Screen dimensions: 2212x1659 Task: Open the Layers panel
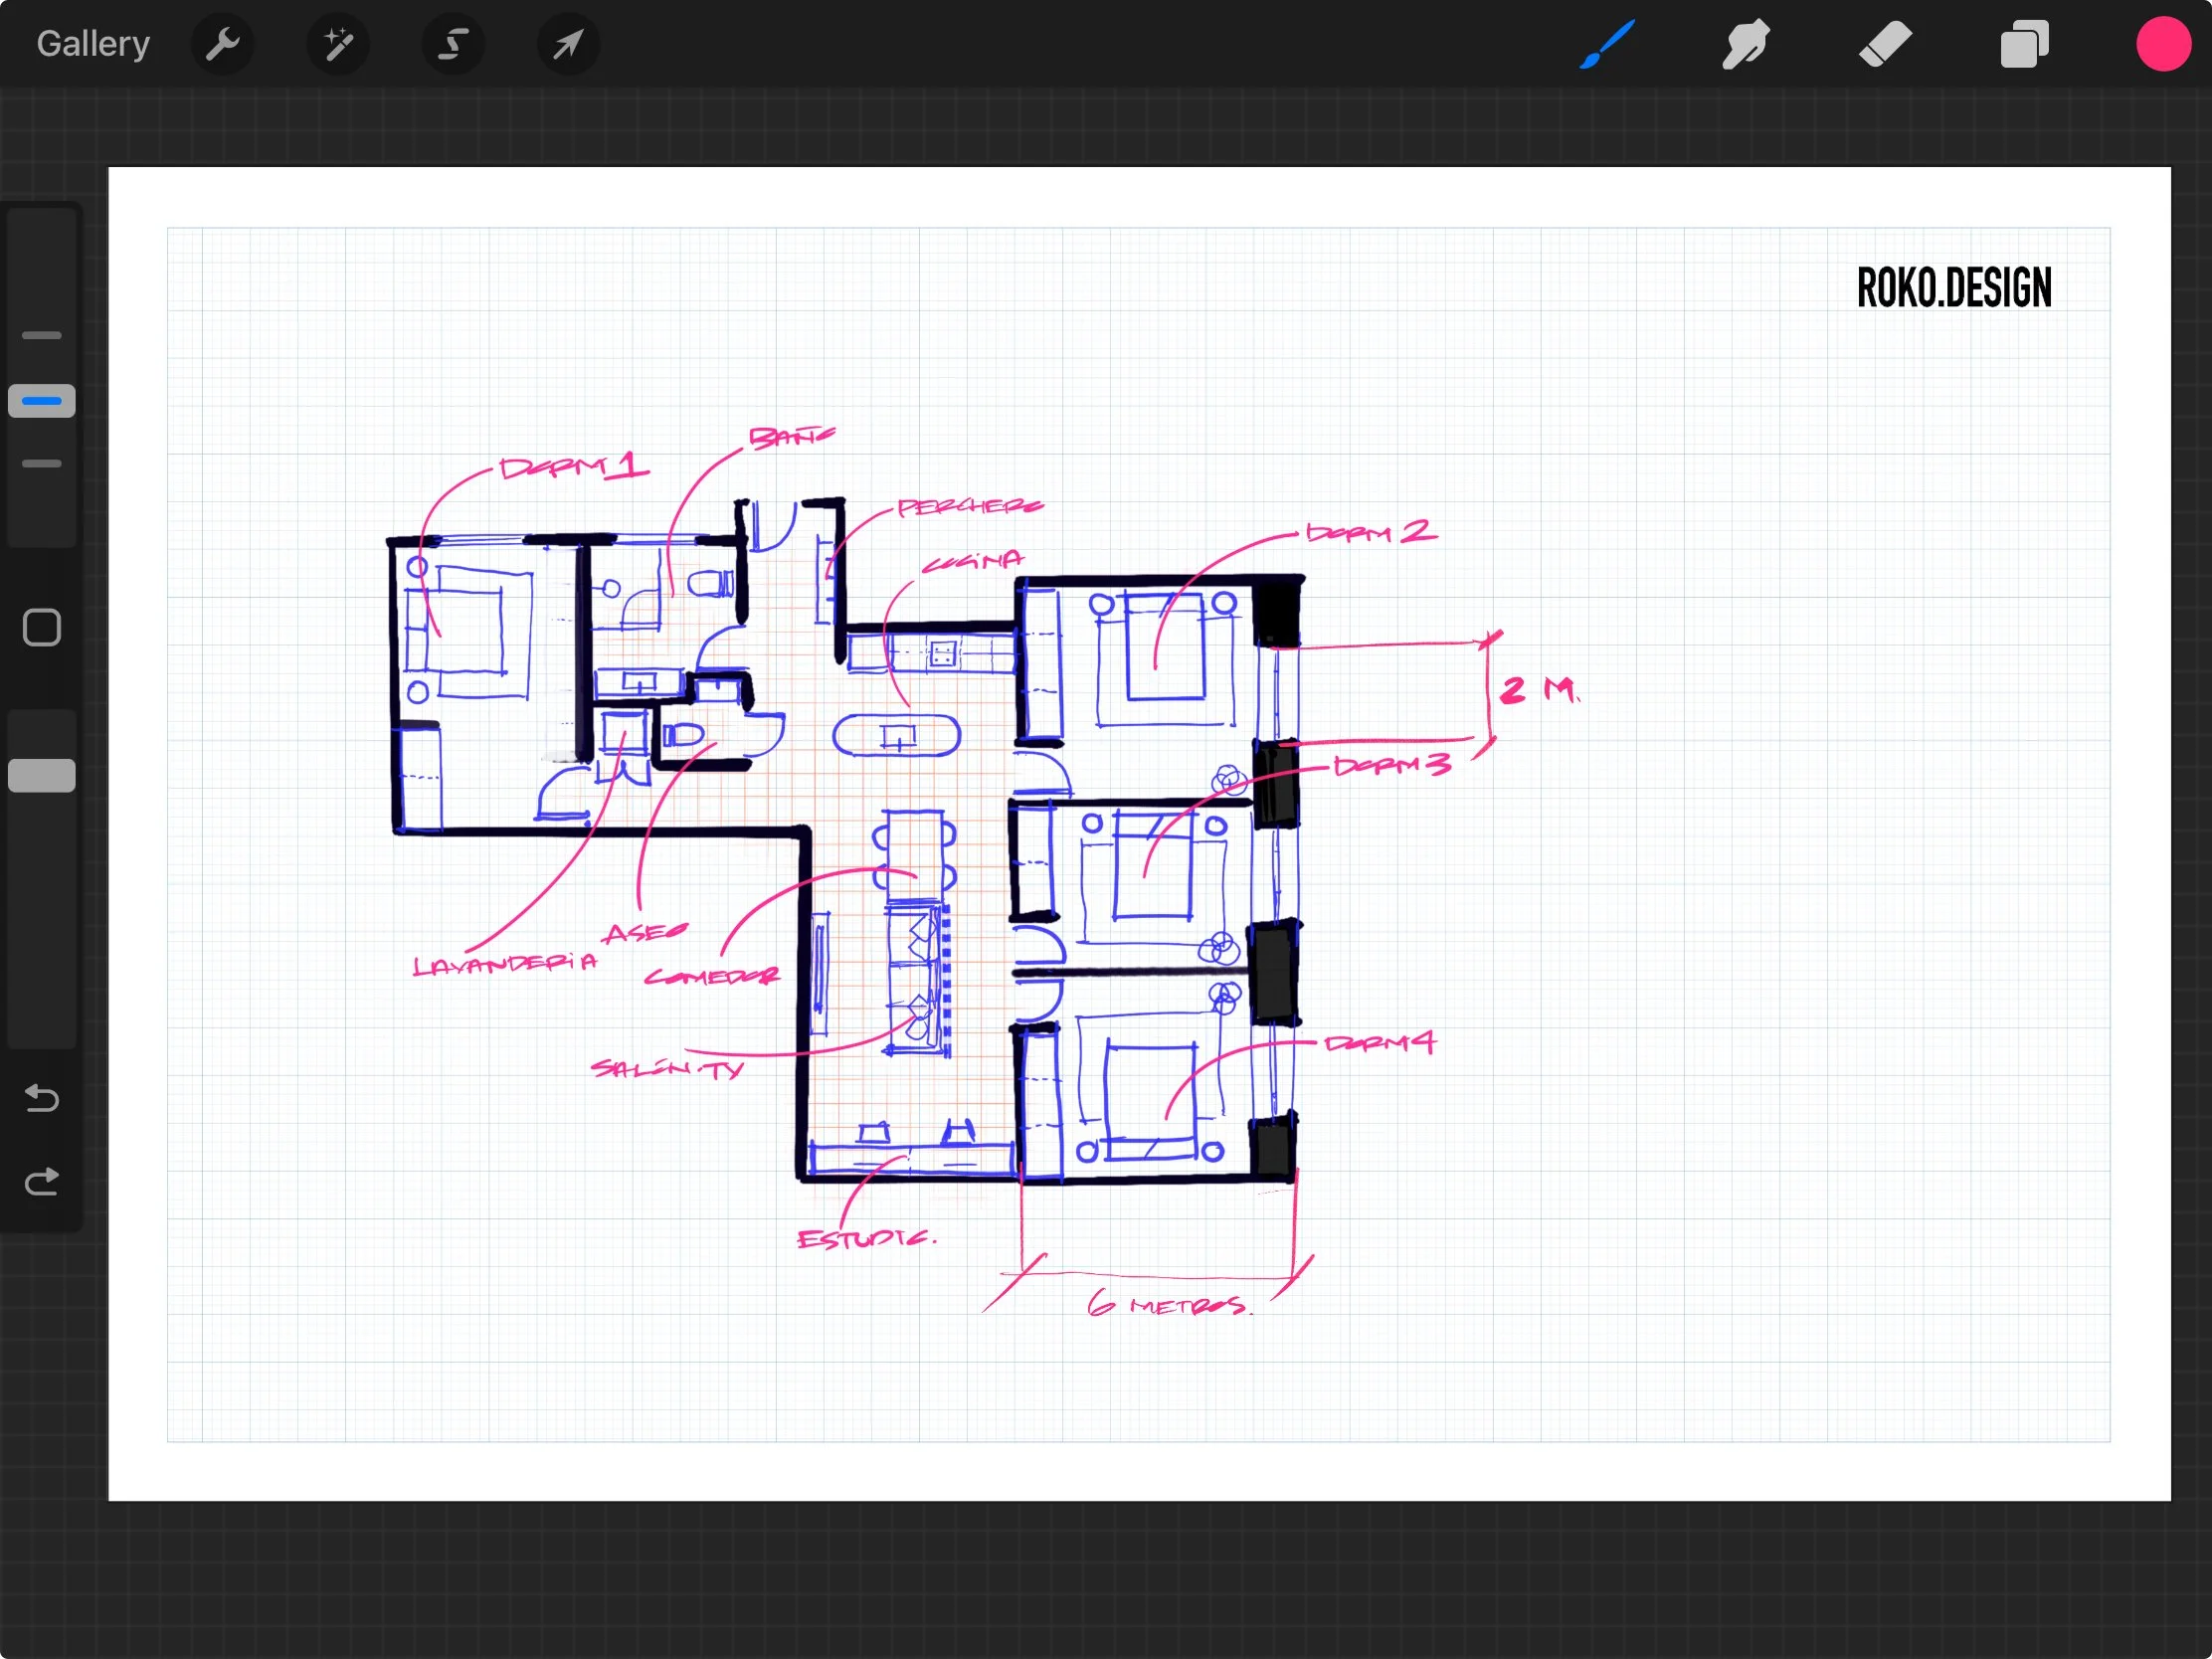[x=2024, y=44]
